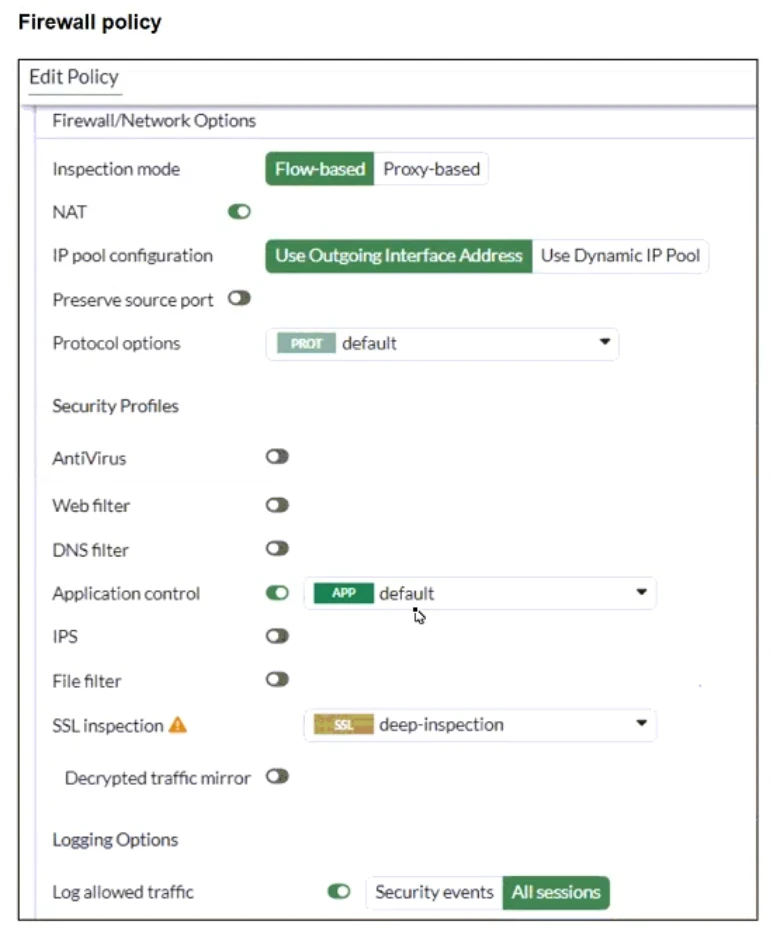
Task: Open the Protocol options dropdown
Action: [x=604, y=343]
